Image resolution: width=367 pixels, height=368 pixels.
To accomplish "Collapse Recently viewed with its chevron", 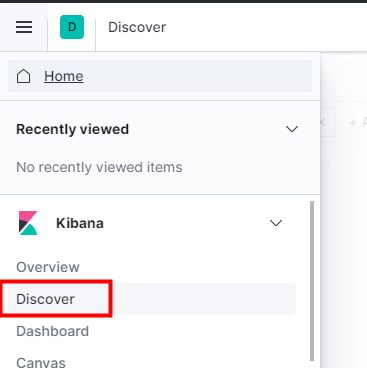I will pyautogui.click(x=292, y=129).
